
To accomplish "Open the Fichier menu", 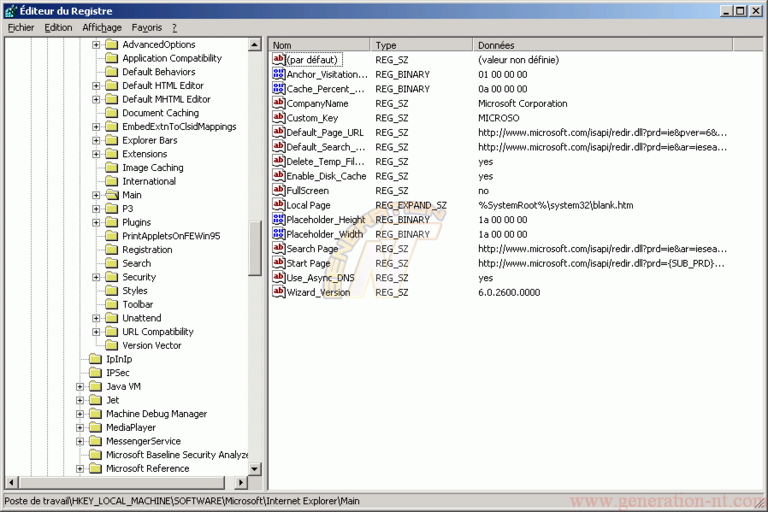I will click(21, 27).
